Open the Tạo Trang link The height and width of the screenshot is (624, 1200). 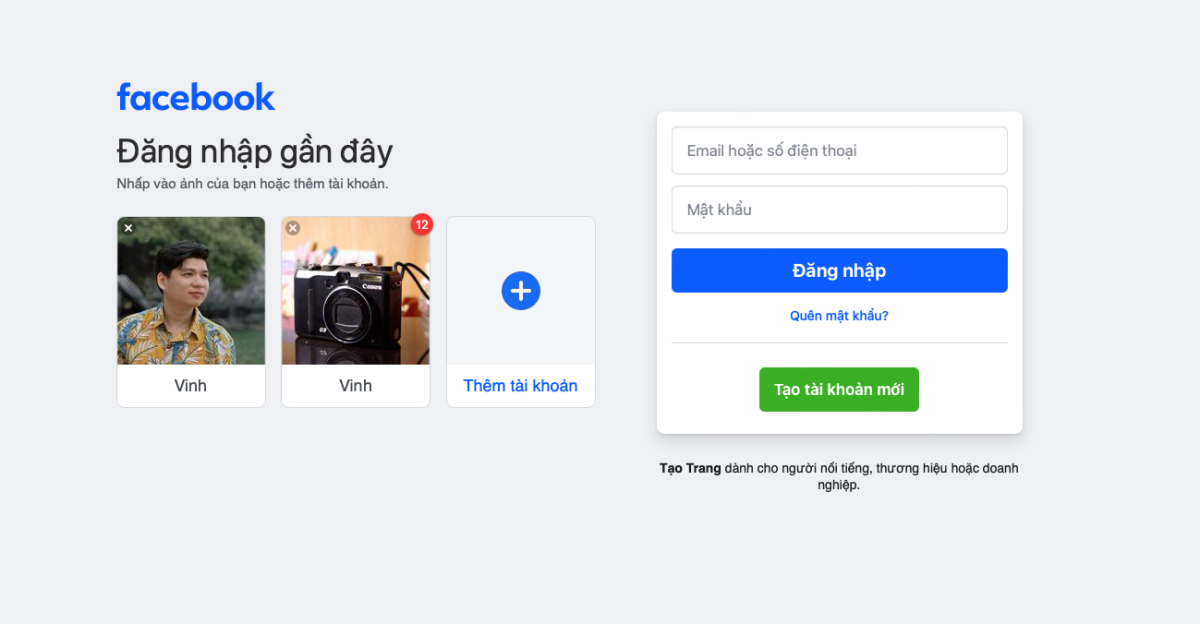[x=690, y=468]
